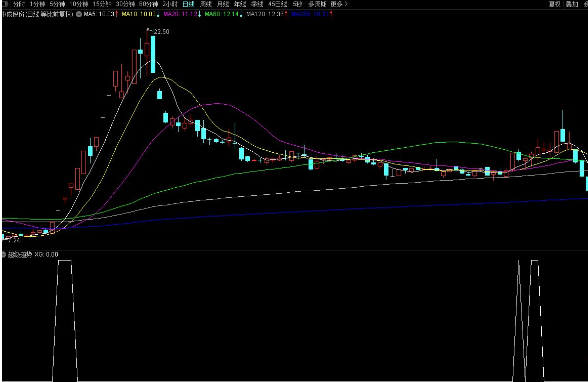
Task: Expand the 更多 periods menu
Action: [x=339, y=4]
